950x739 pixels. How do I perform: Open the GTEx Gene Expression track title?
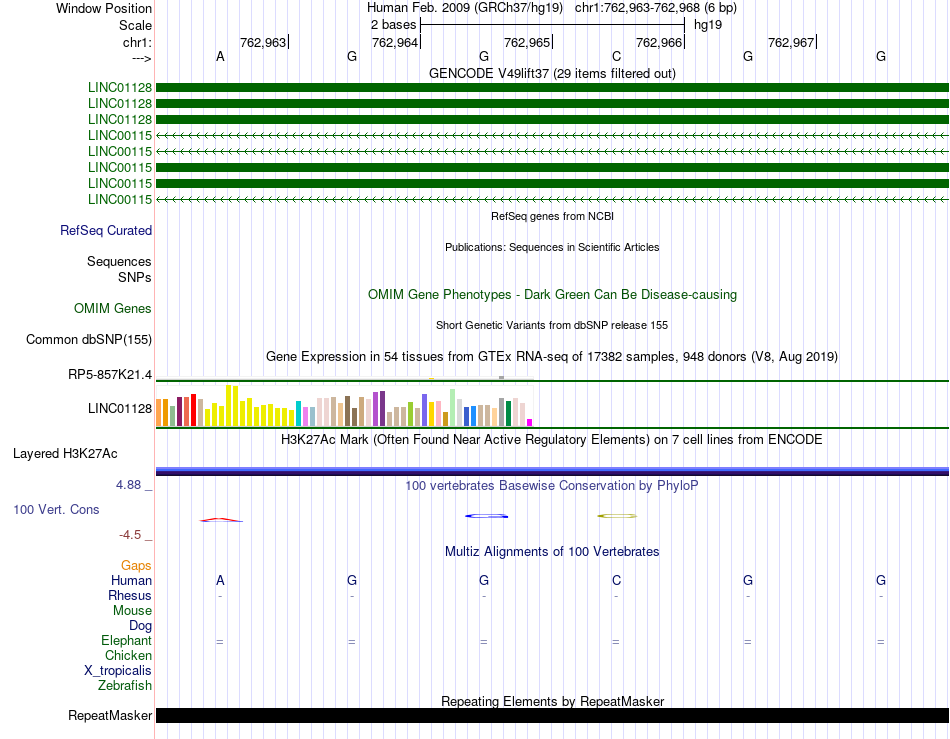click(552, 356)
